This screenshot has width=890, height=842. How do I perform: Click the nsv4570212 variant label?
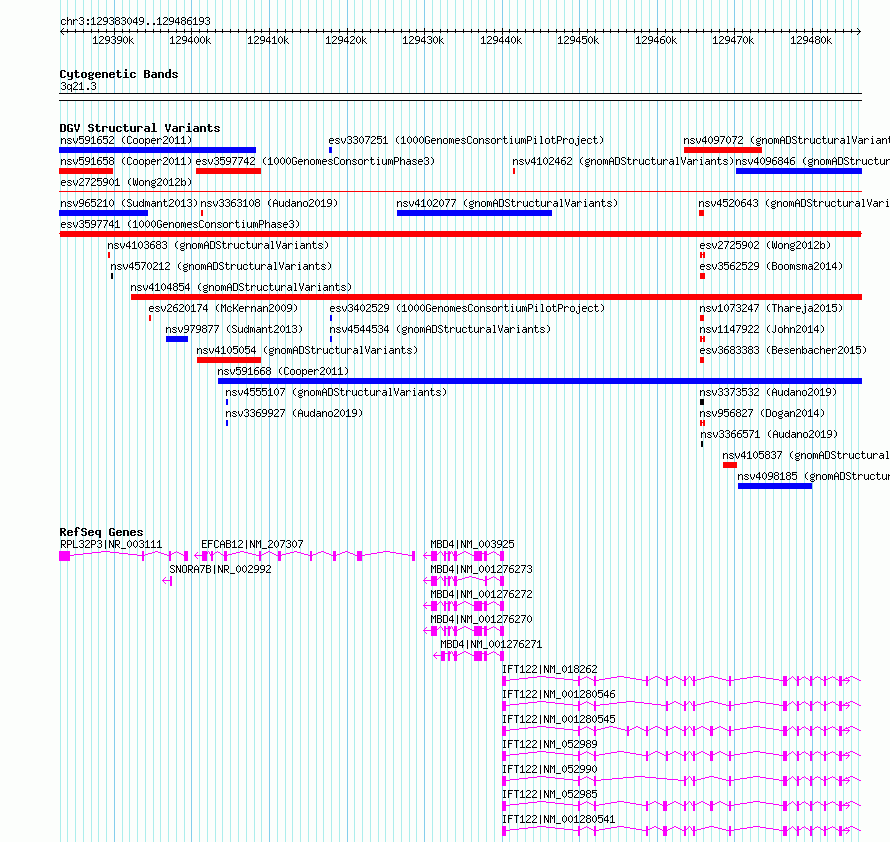pos(221,266)
